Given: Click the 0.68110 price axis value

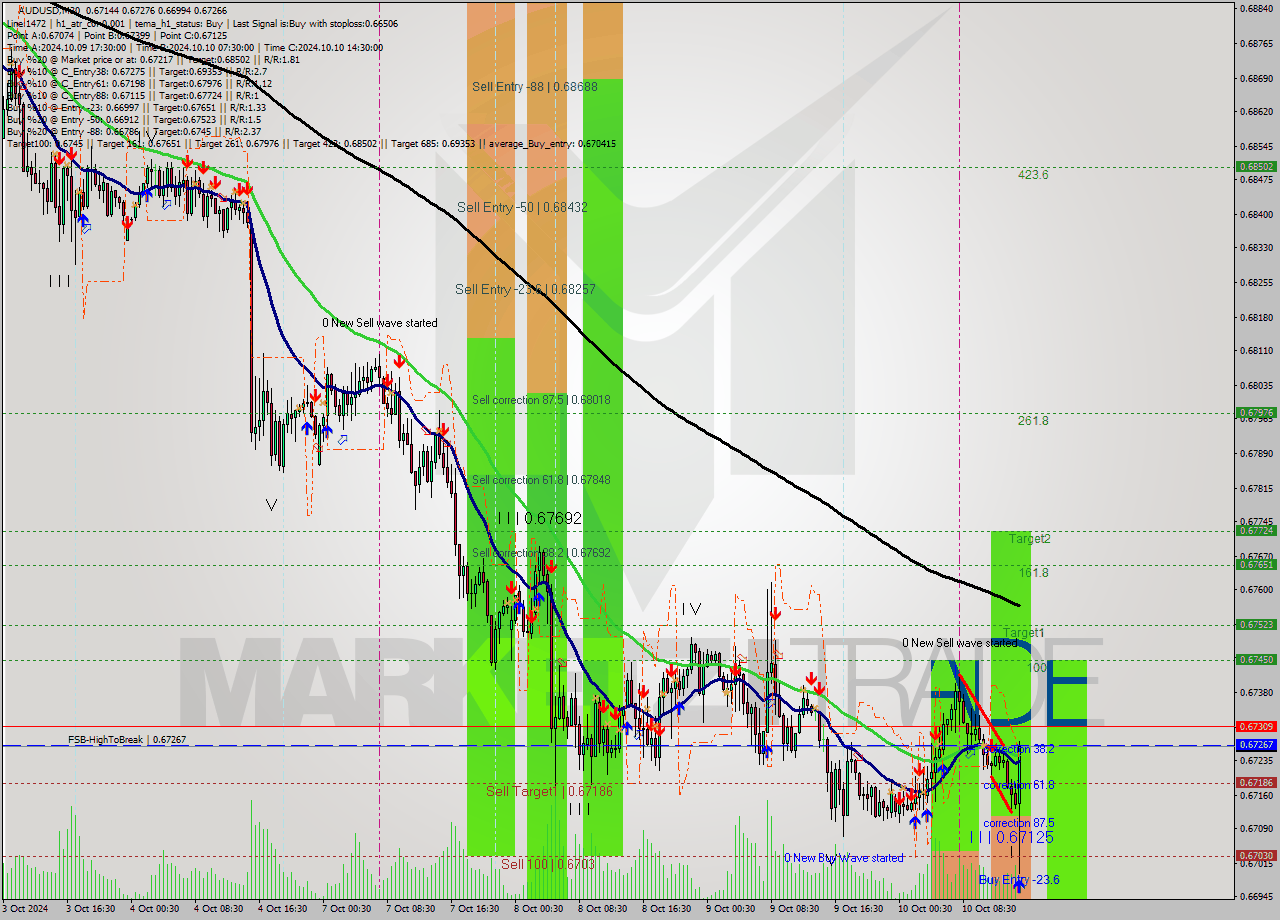Looking at the screenshot, I should [x=1256, y=351].
